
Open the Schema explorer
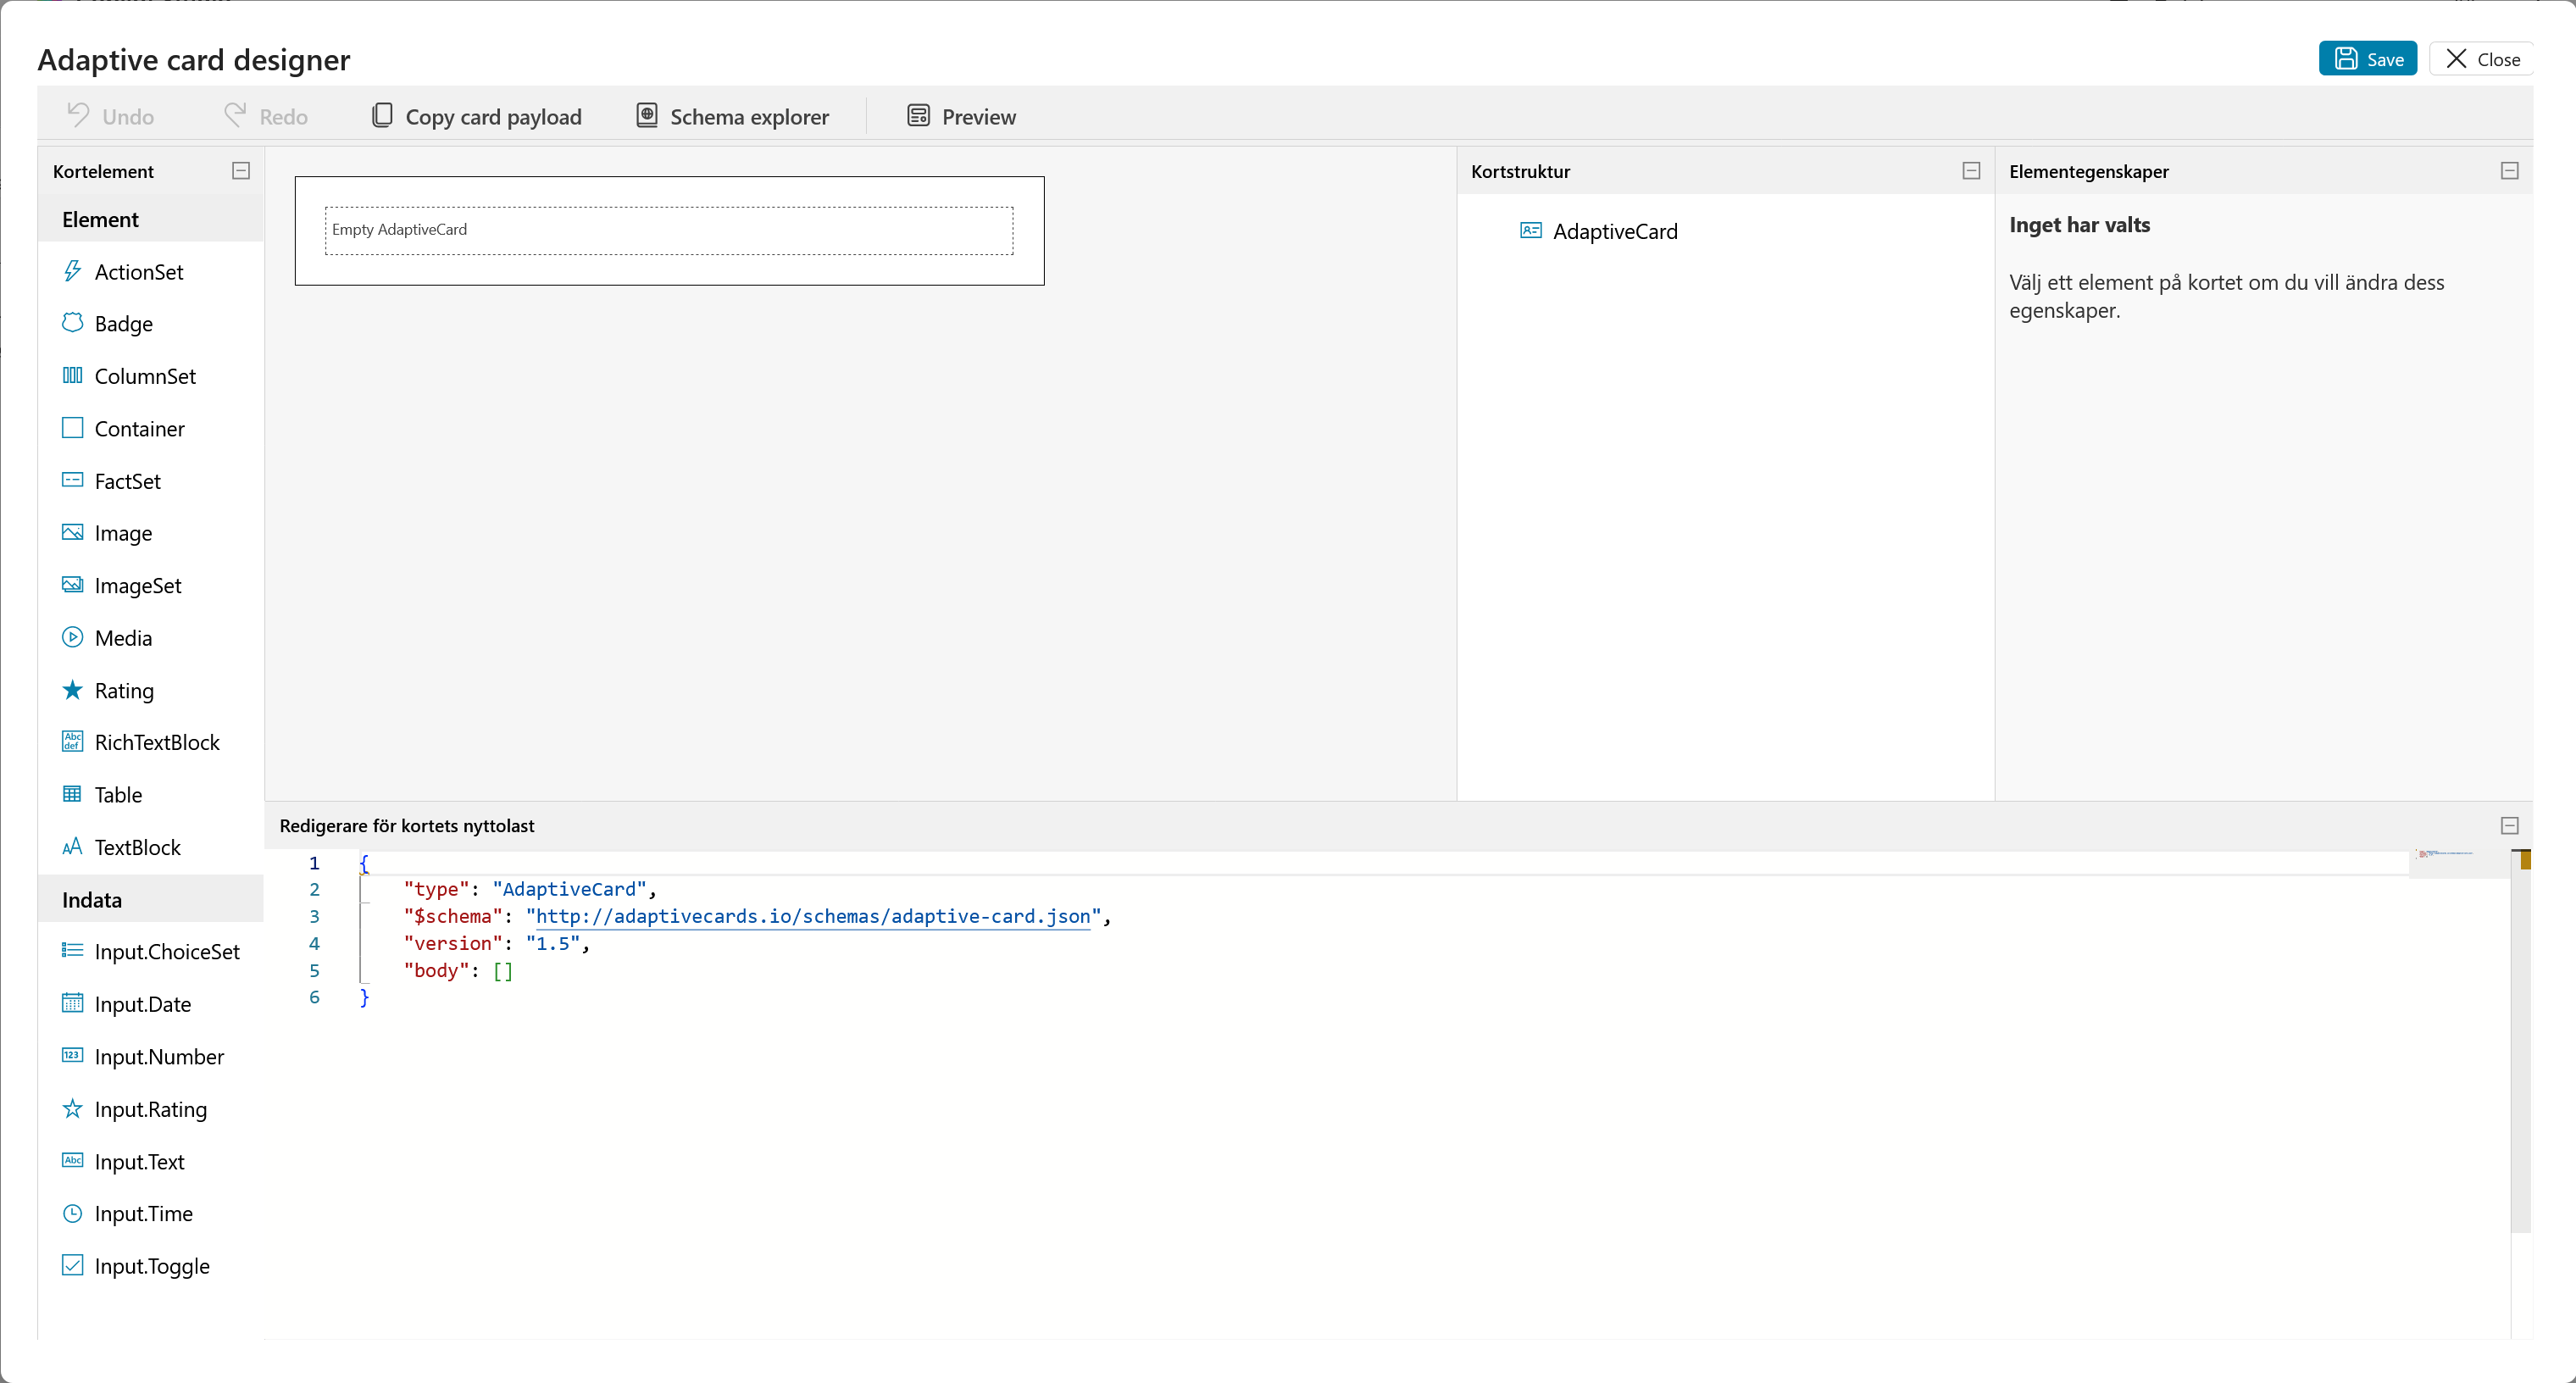coord(733,116)
